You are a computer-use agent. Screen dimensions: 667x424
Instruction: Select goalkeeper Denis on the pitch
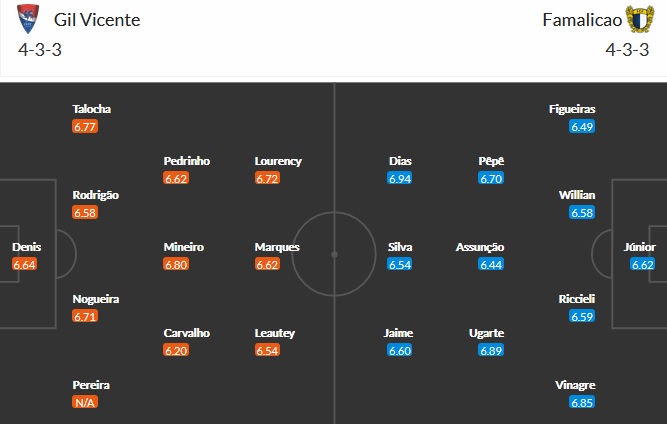coord(26,246)
